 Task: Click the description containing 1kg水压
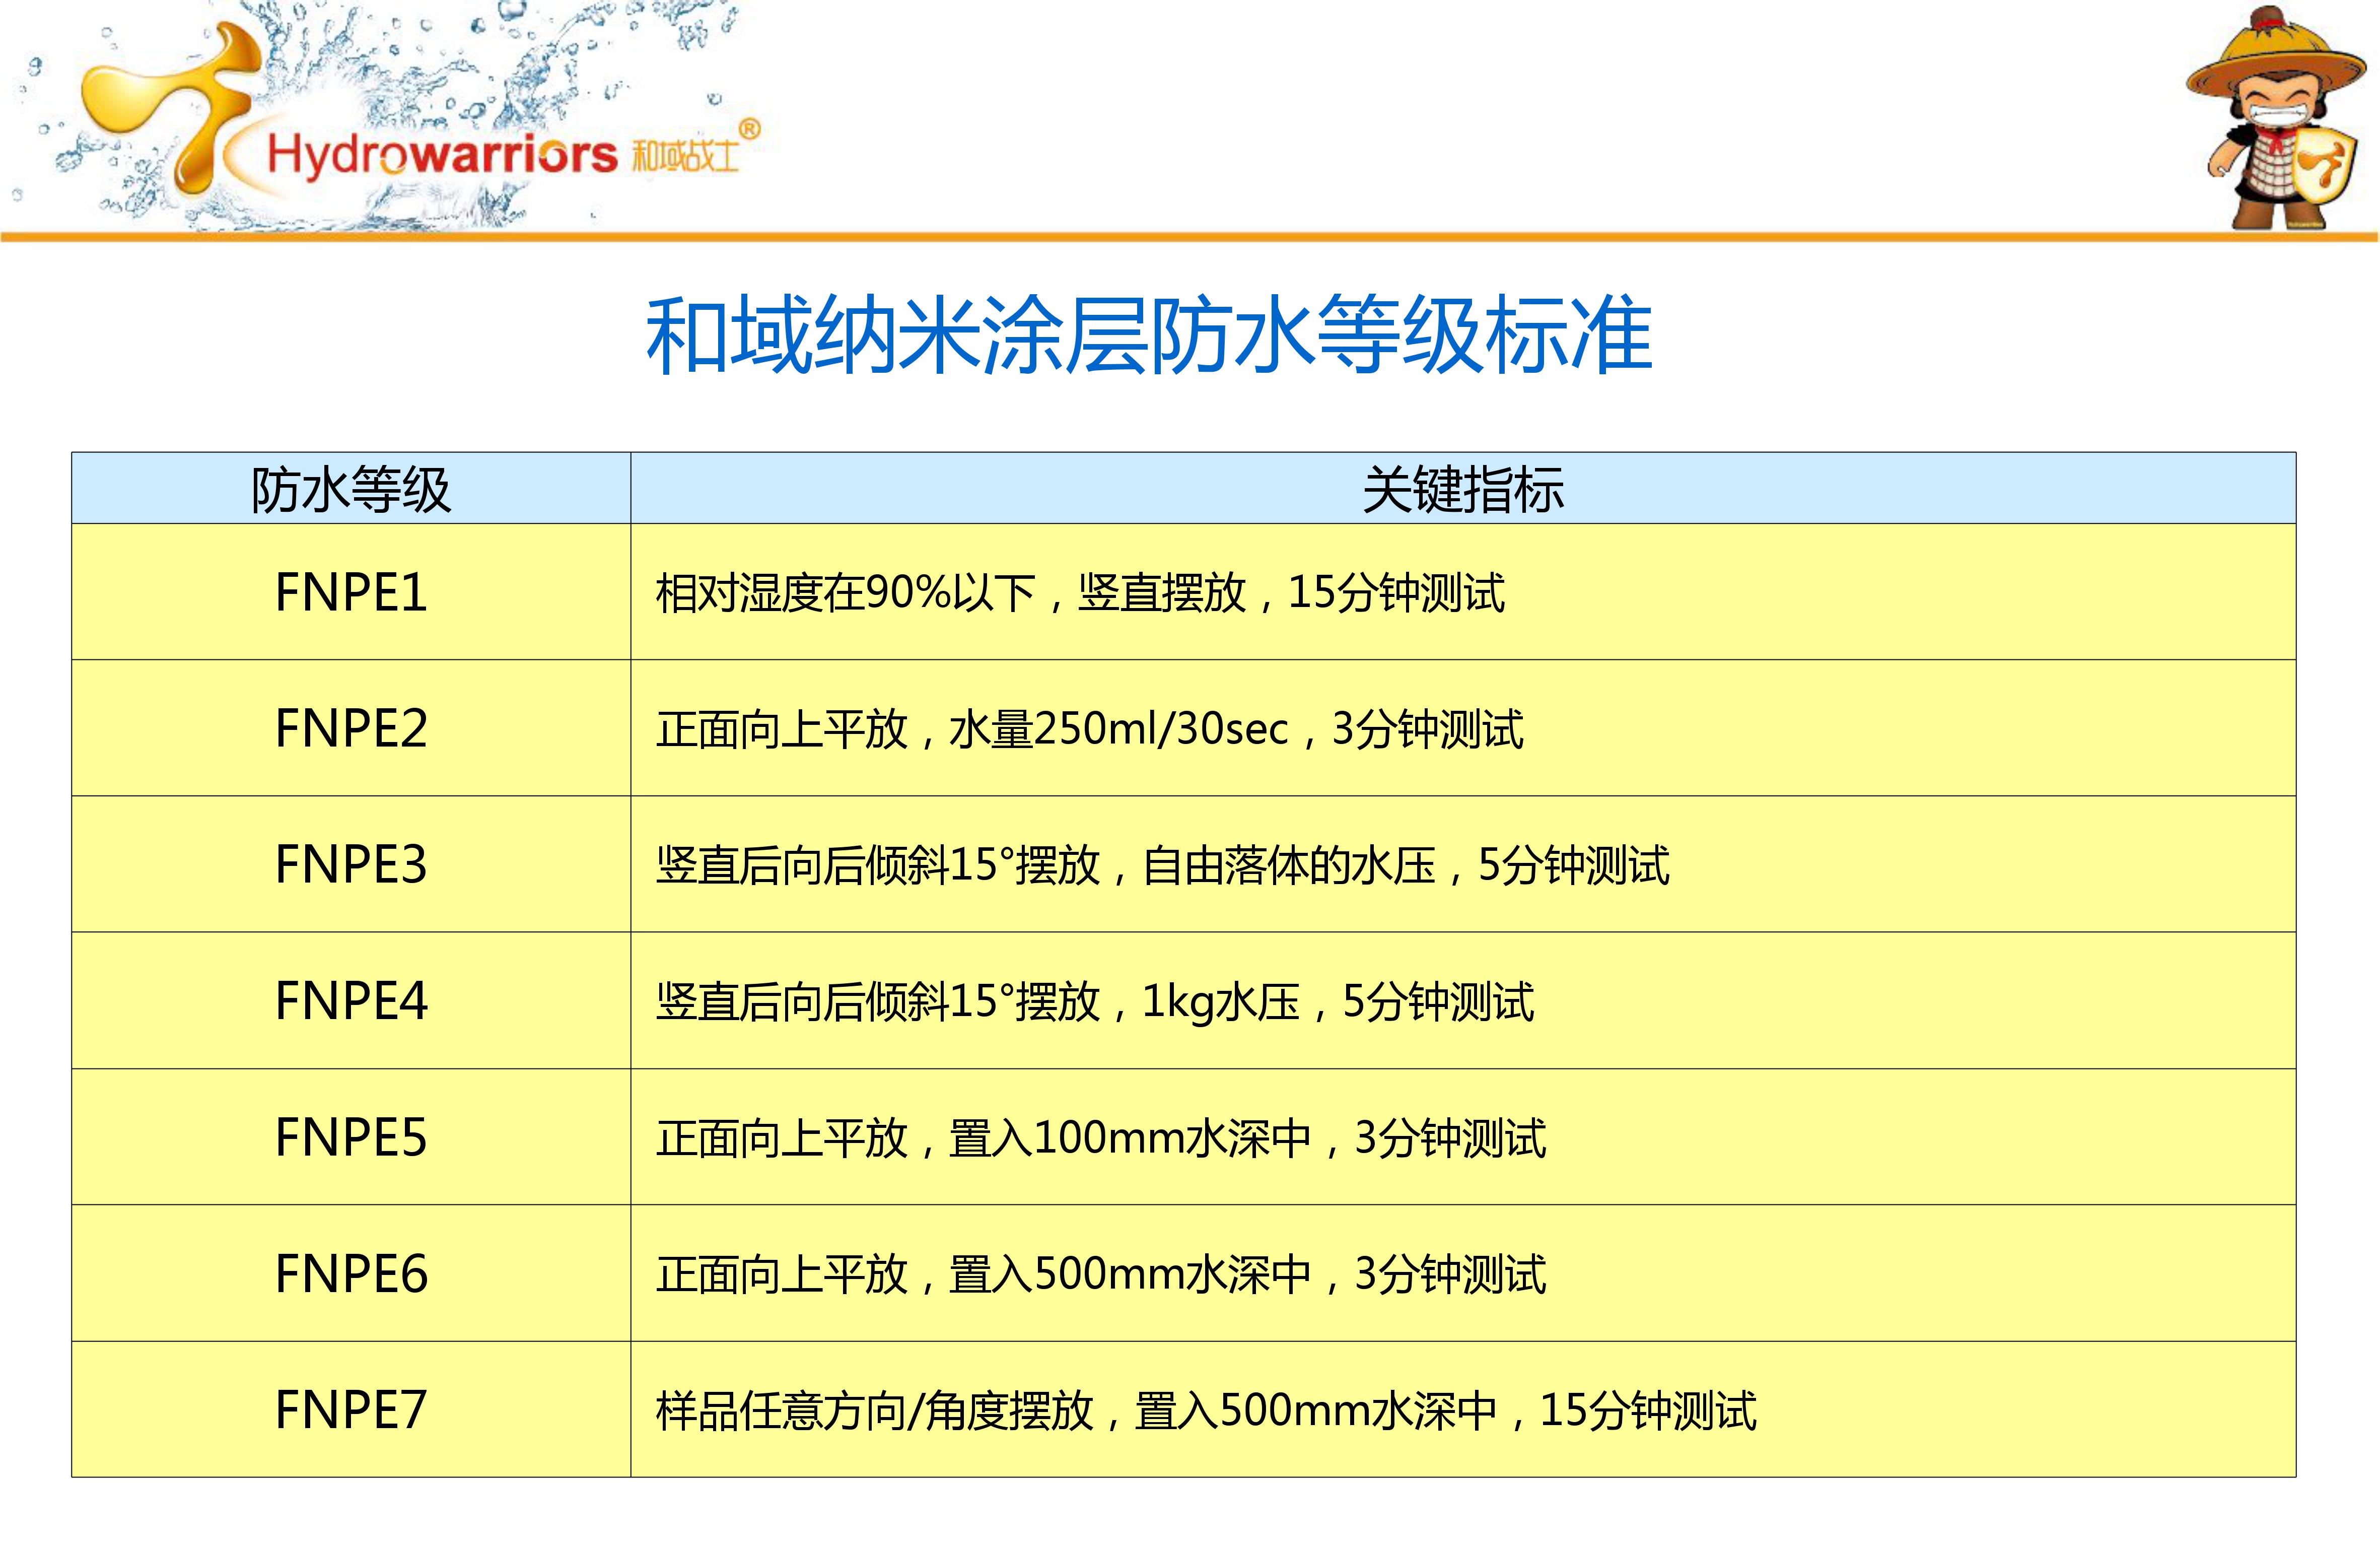(1095, 1002)
